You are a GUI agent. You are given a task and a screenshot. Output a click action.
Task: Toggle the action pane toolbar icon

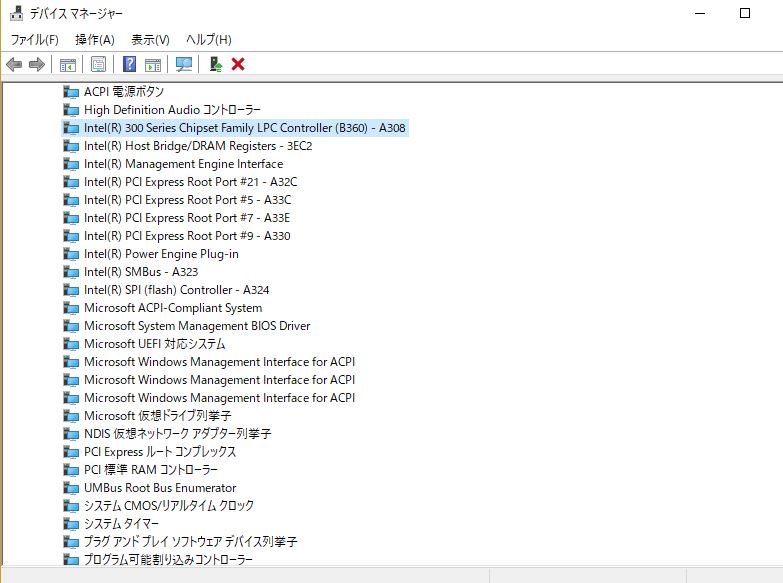[x=153, y=64]
